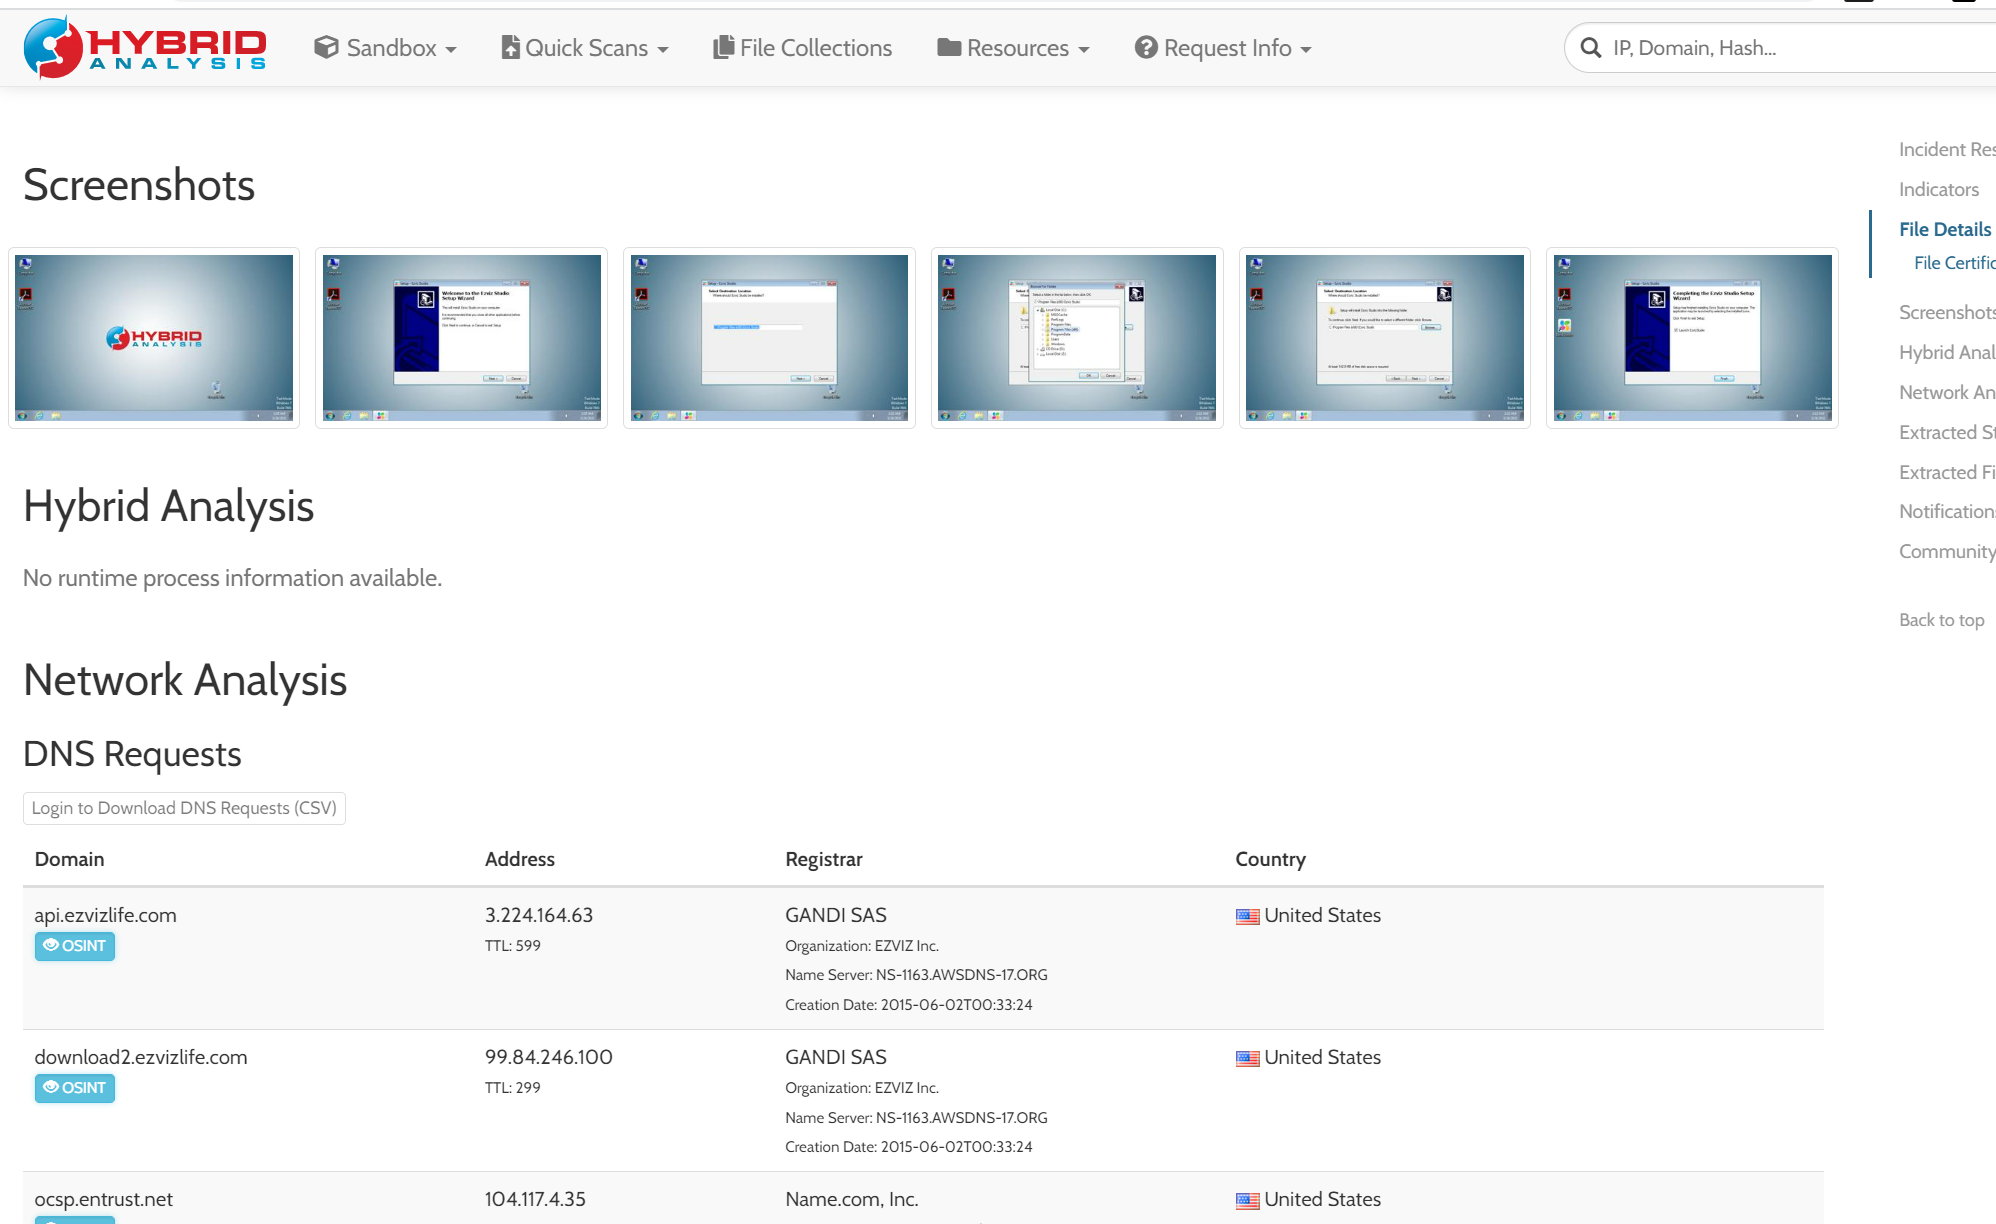Click the Quick Scans file icon

coord(510,47)
